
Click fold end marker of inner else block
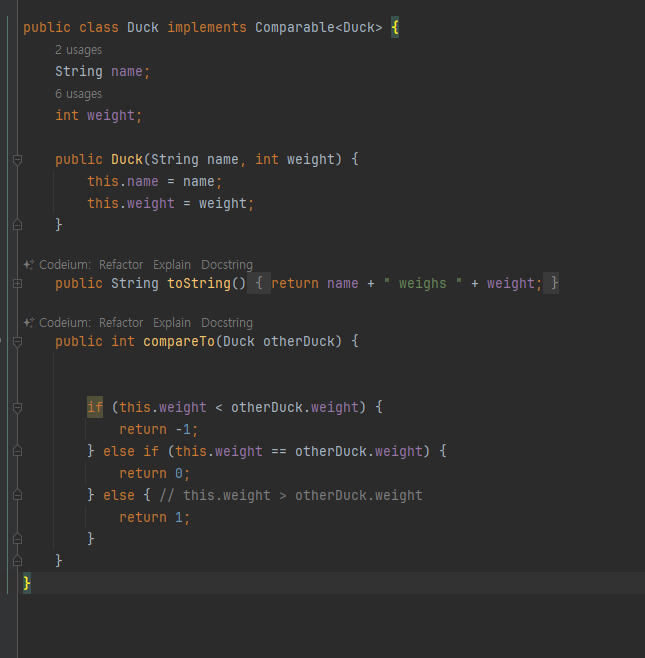click(x=17, y=539)
